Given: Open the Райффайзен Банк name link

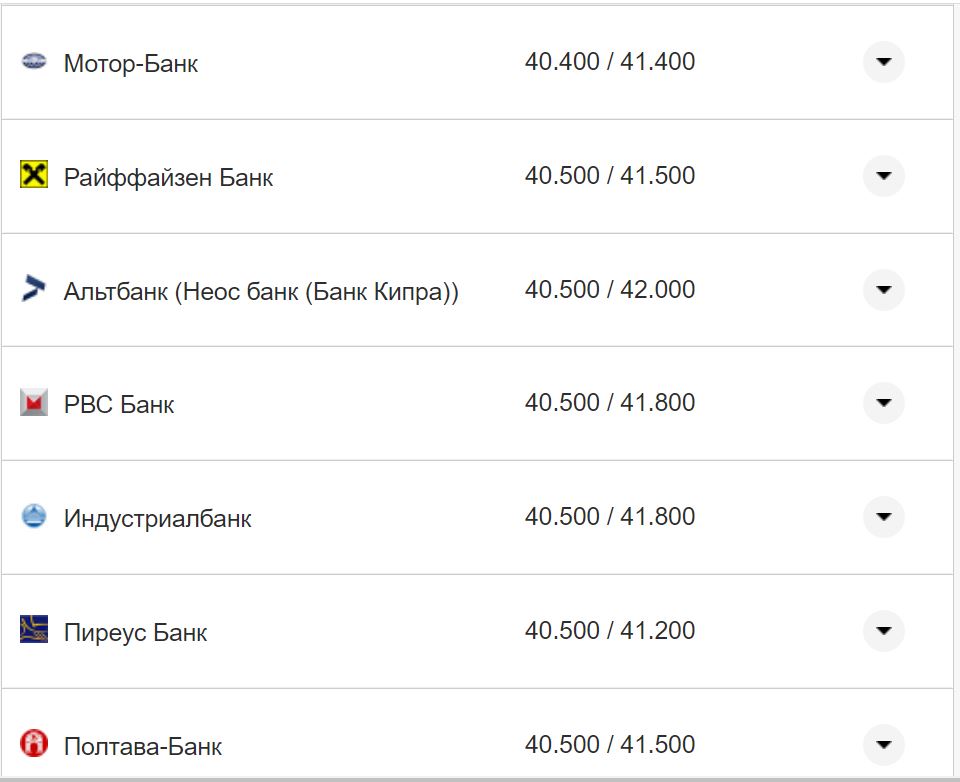Looking at the screenshot, I should tap(168, 178).
